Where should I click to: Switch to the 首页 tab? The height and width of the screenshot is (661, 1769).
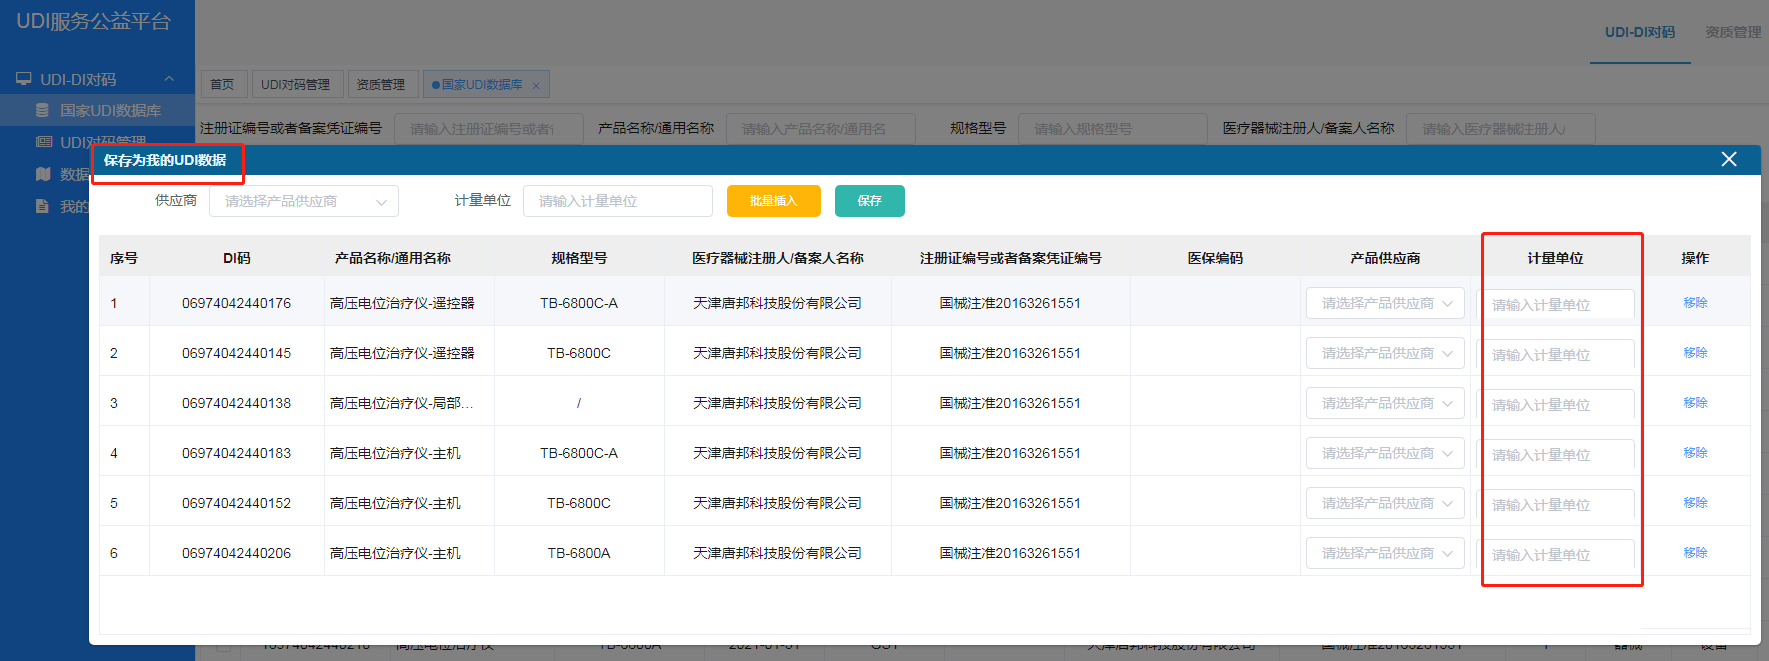pyautogui.click(x=222, y=85)
